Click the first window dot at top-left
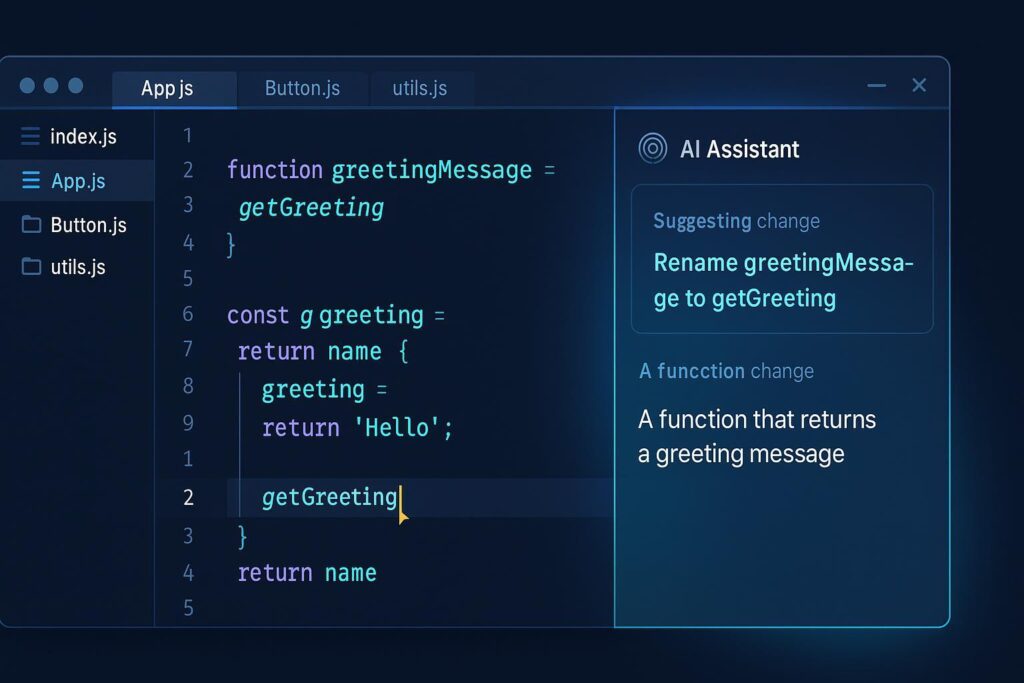 (x=27, y=86)
